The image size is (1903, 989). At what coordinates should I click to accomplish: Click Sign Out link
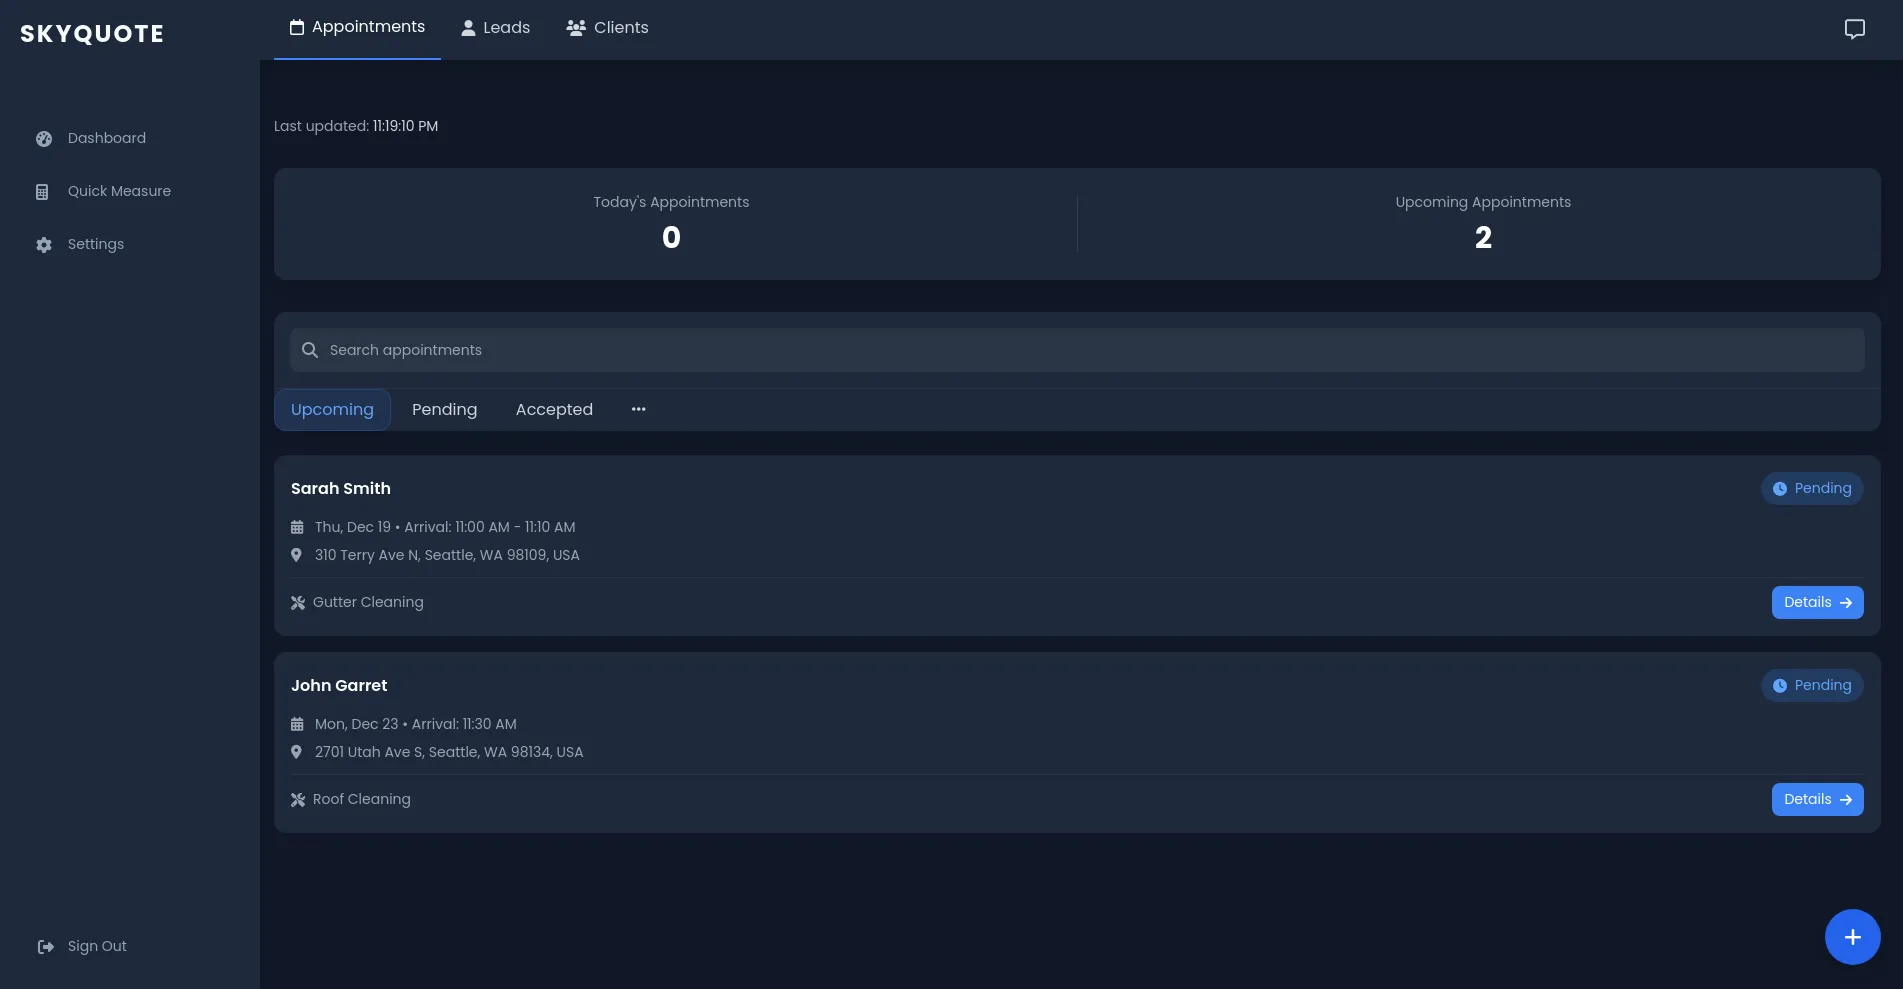[x=97, y=946]
